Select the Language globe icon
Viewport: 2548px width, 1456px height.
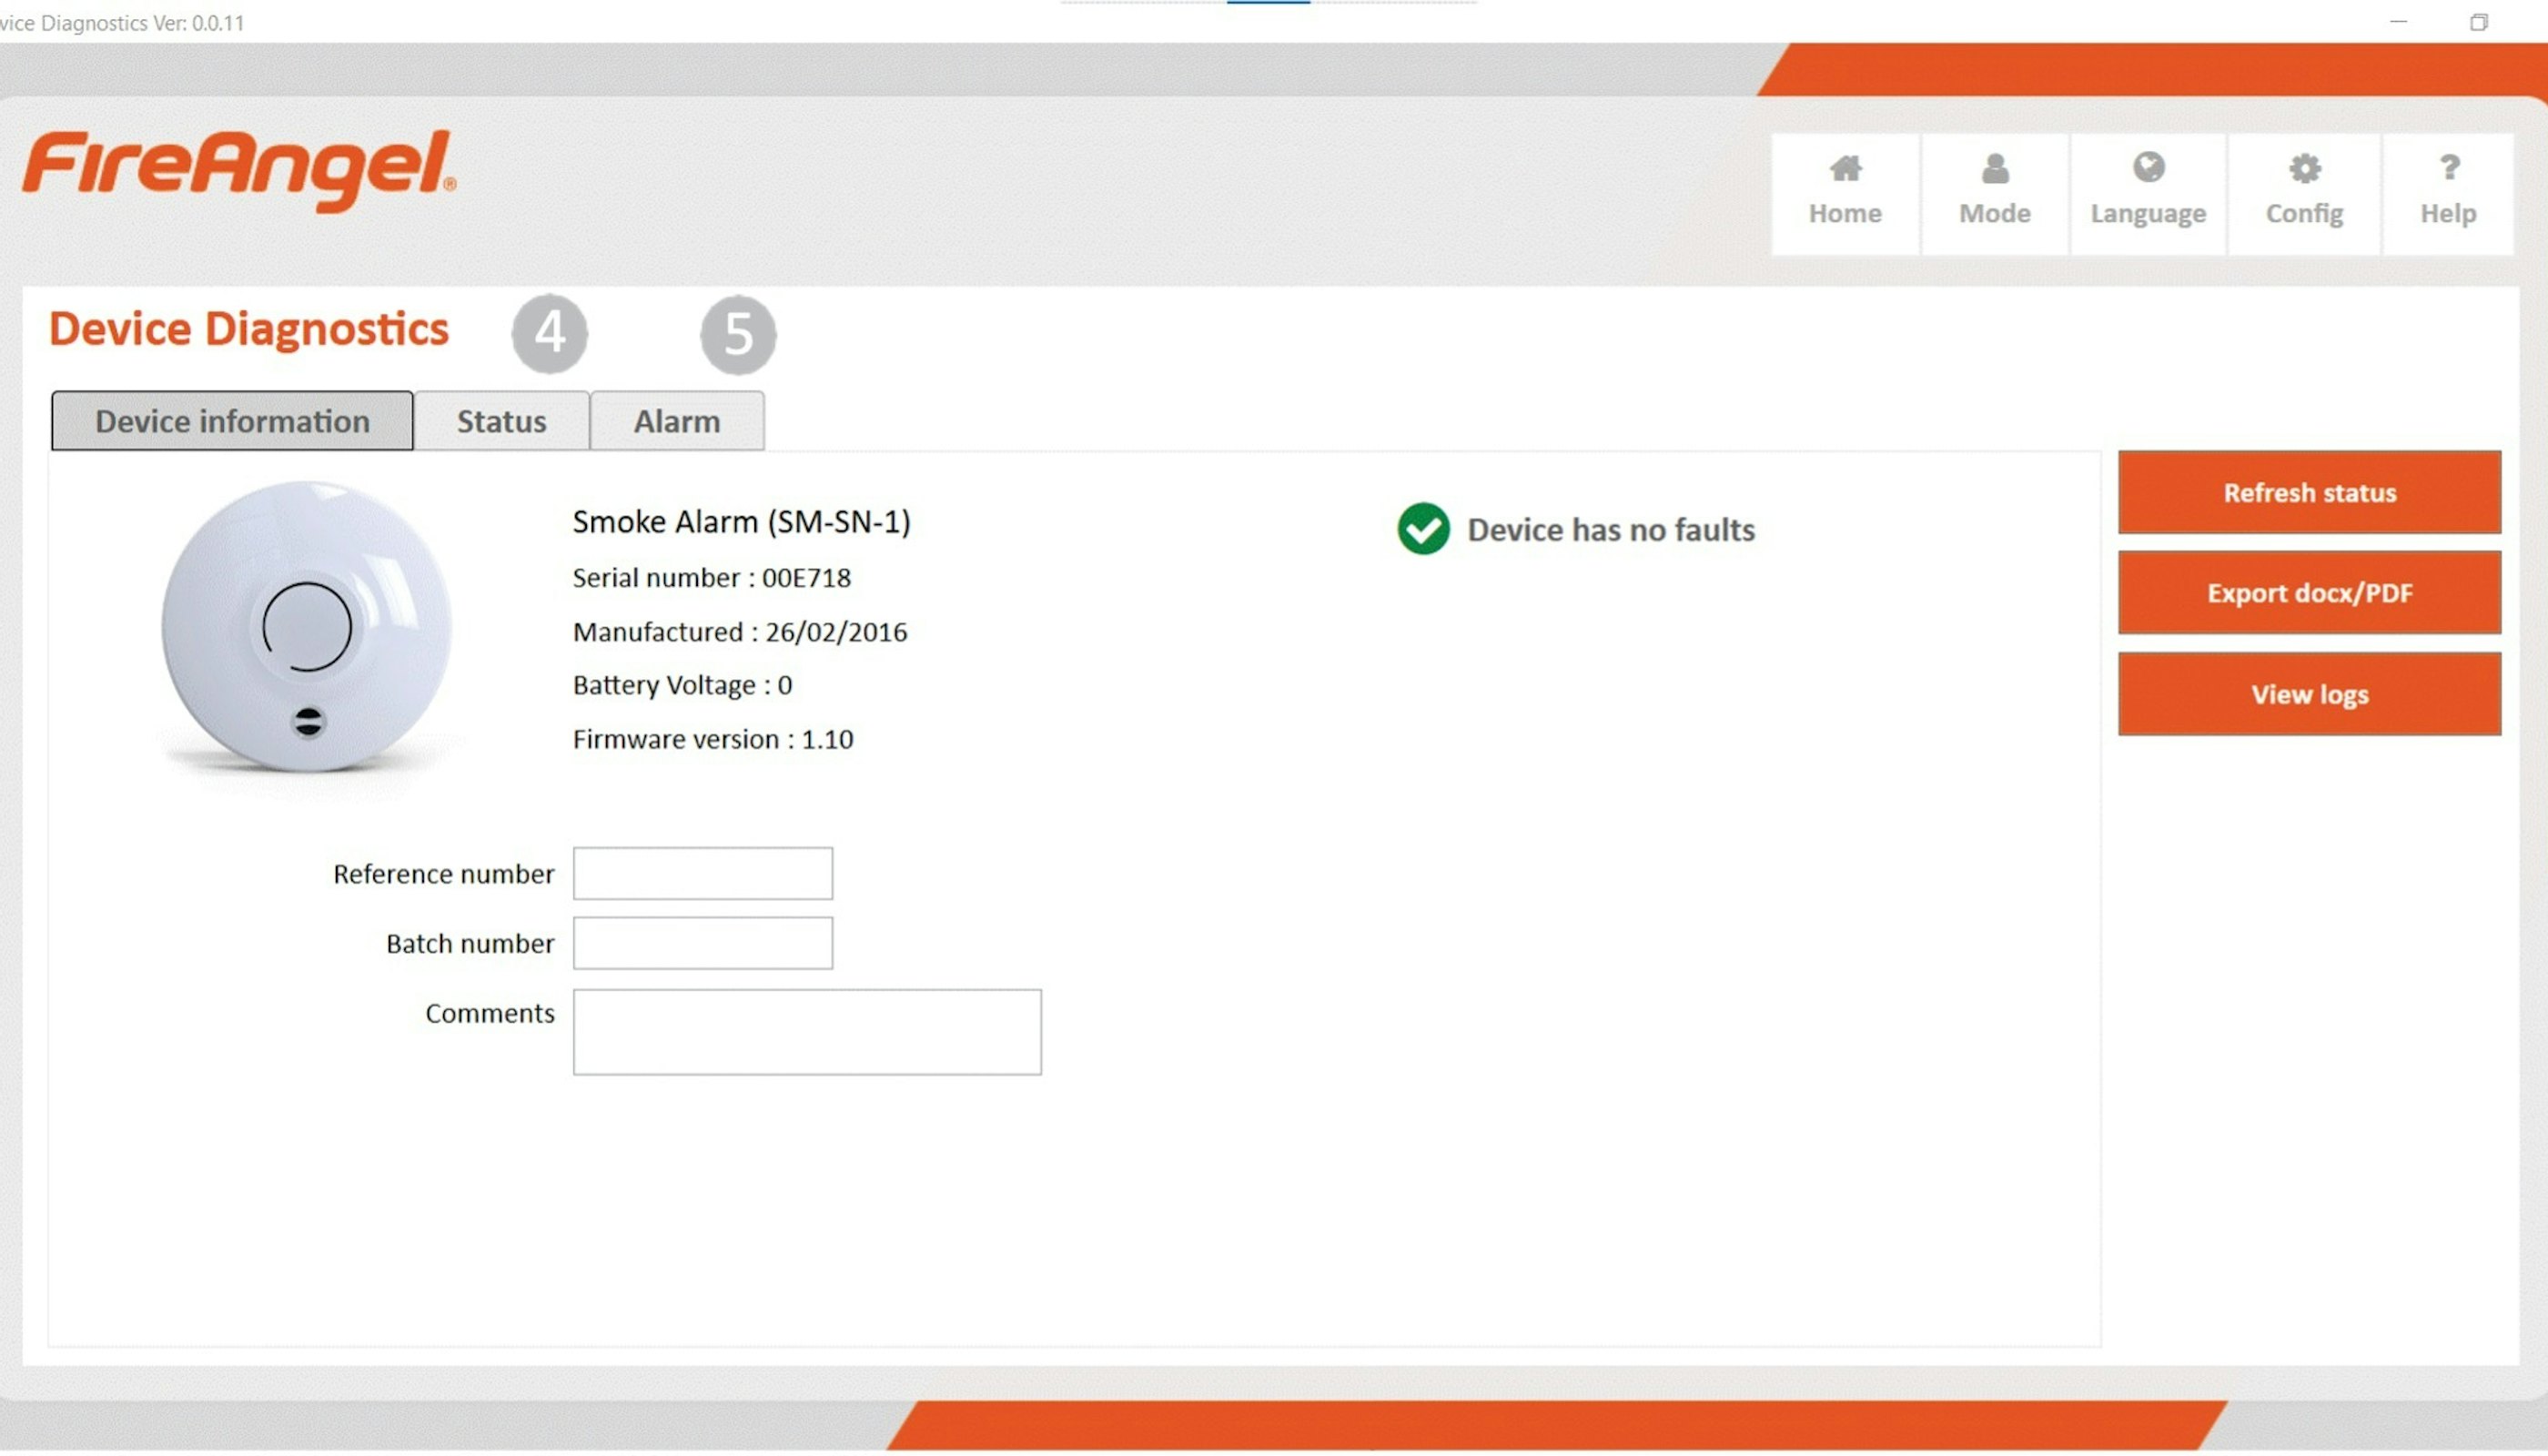click(2148, 168)
